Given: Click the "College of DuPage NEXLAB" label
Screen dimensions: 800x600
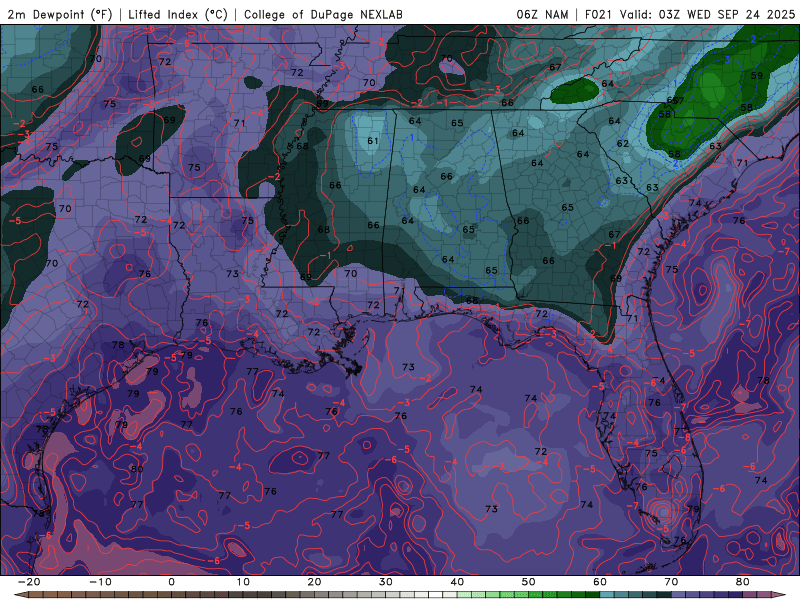Looking at the screenshot, I should tap(323, 15).
